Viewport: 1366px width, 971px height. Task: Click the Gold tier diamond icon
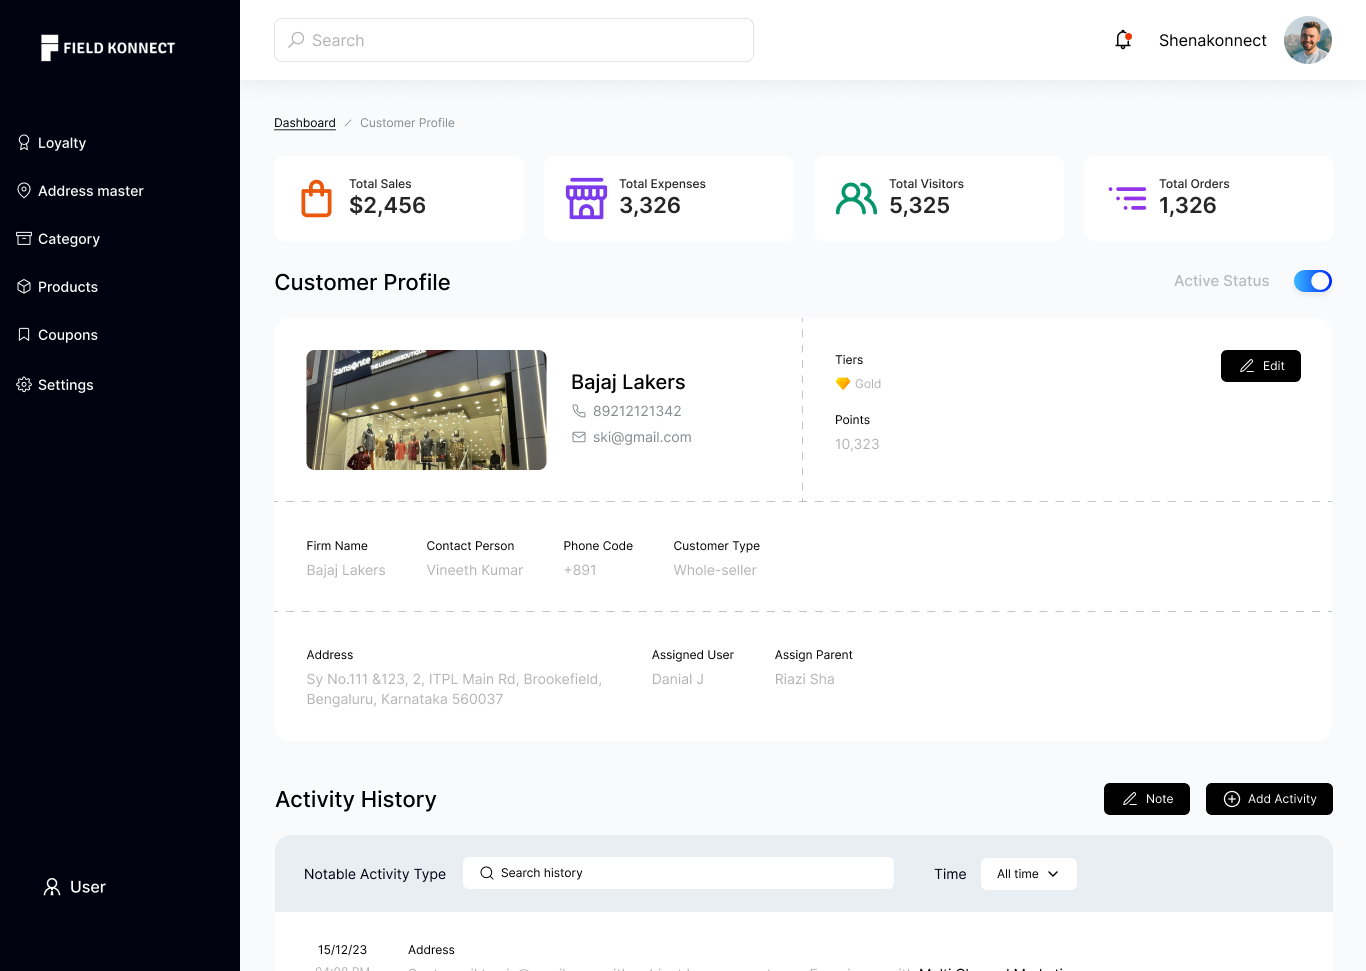(x=843, y=384)
